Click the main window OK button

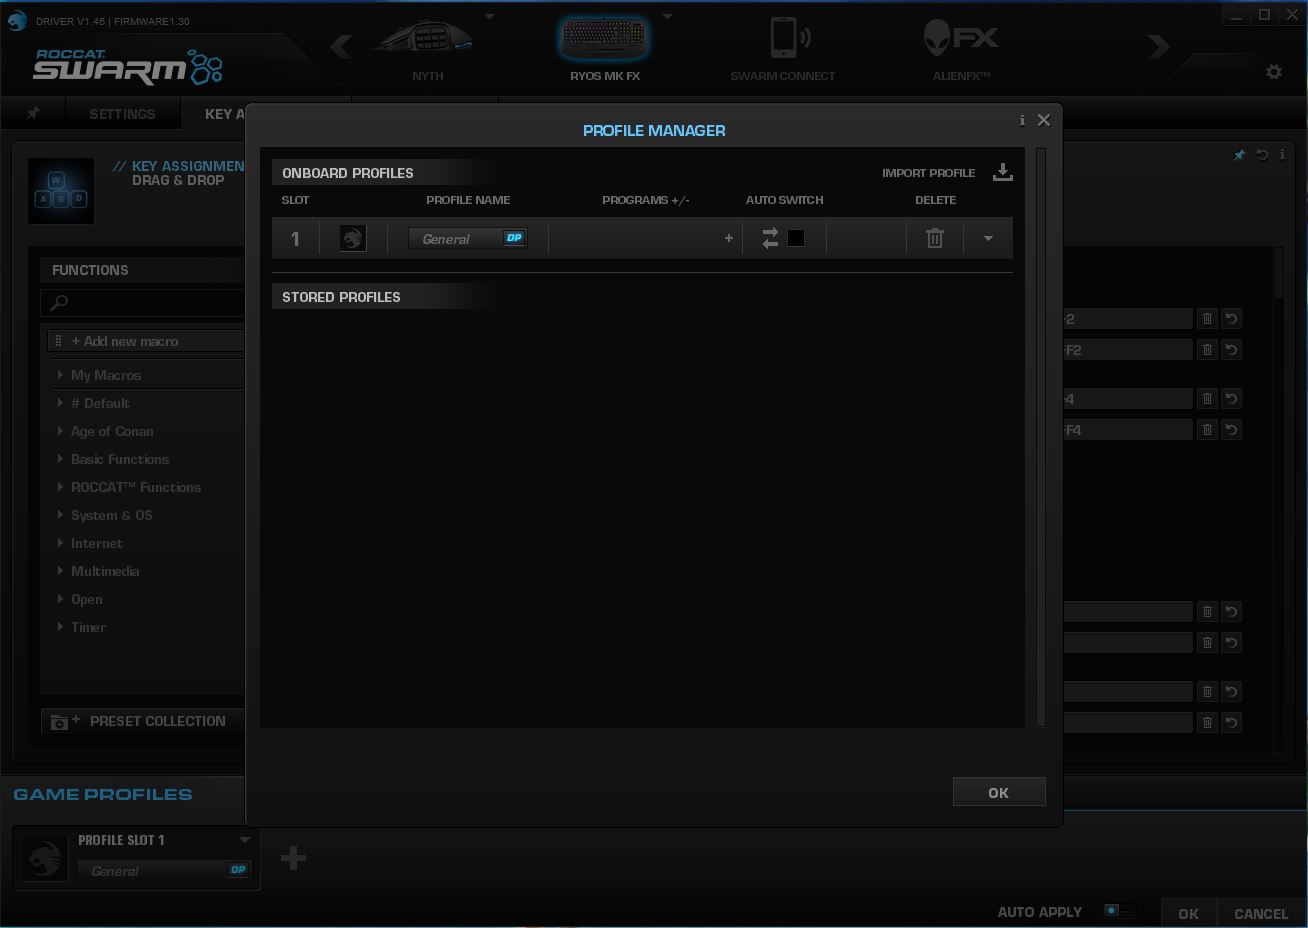tap(1188, 913)
